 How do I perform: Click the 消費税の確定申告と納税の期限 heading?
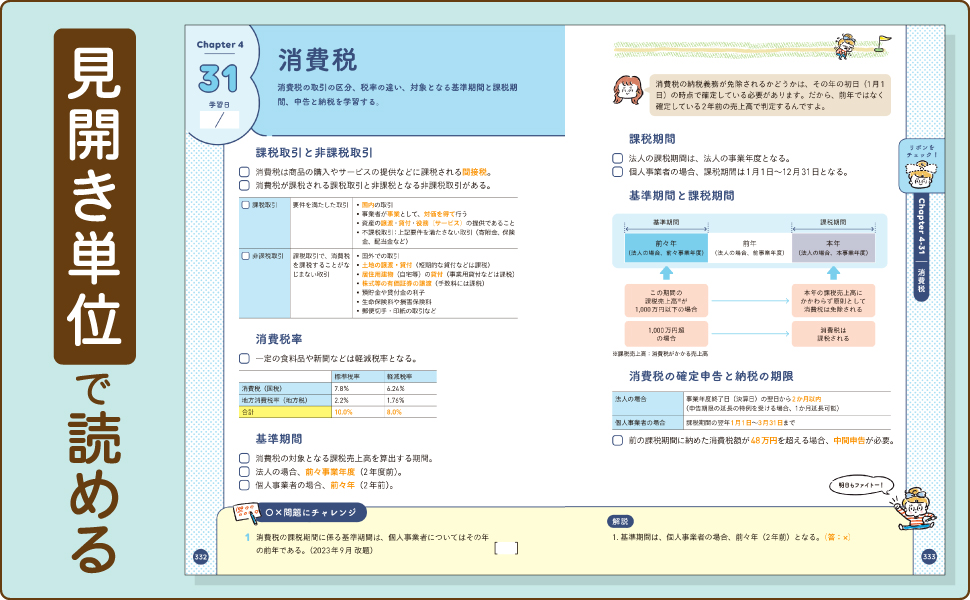(x=711, y=376)
